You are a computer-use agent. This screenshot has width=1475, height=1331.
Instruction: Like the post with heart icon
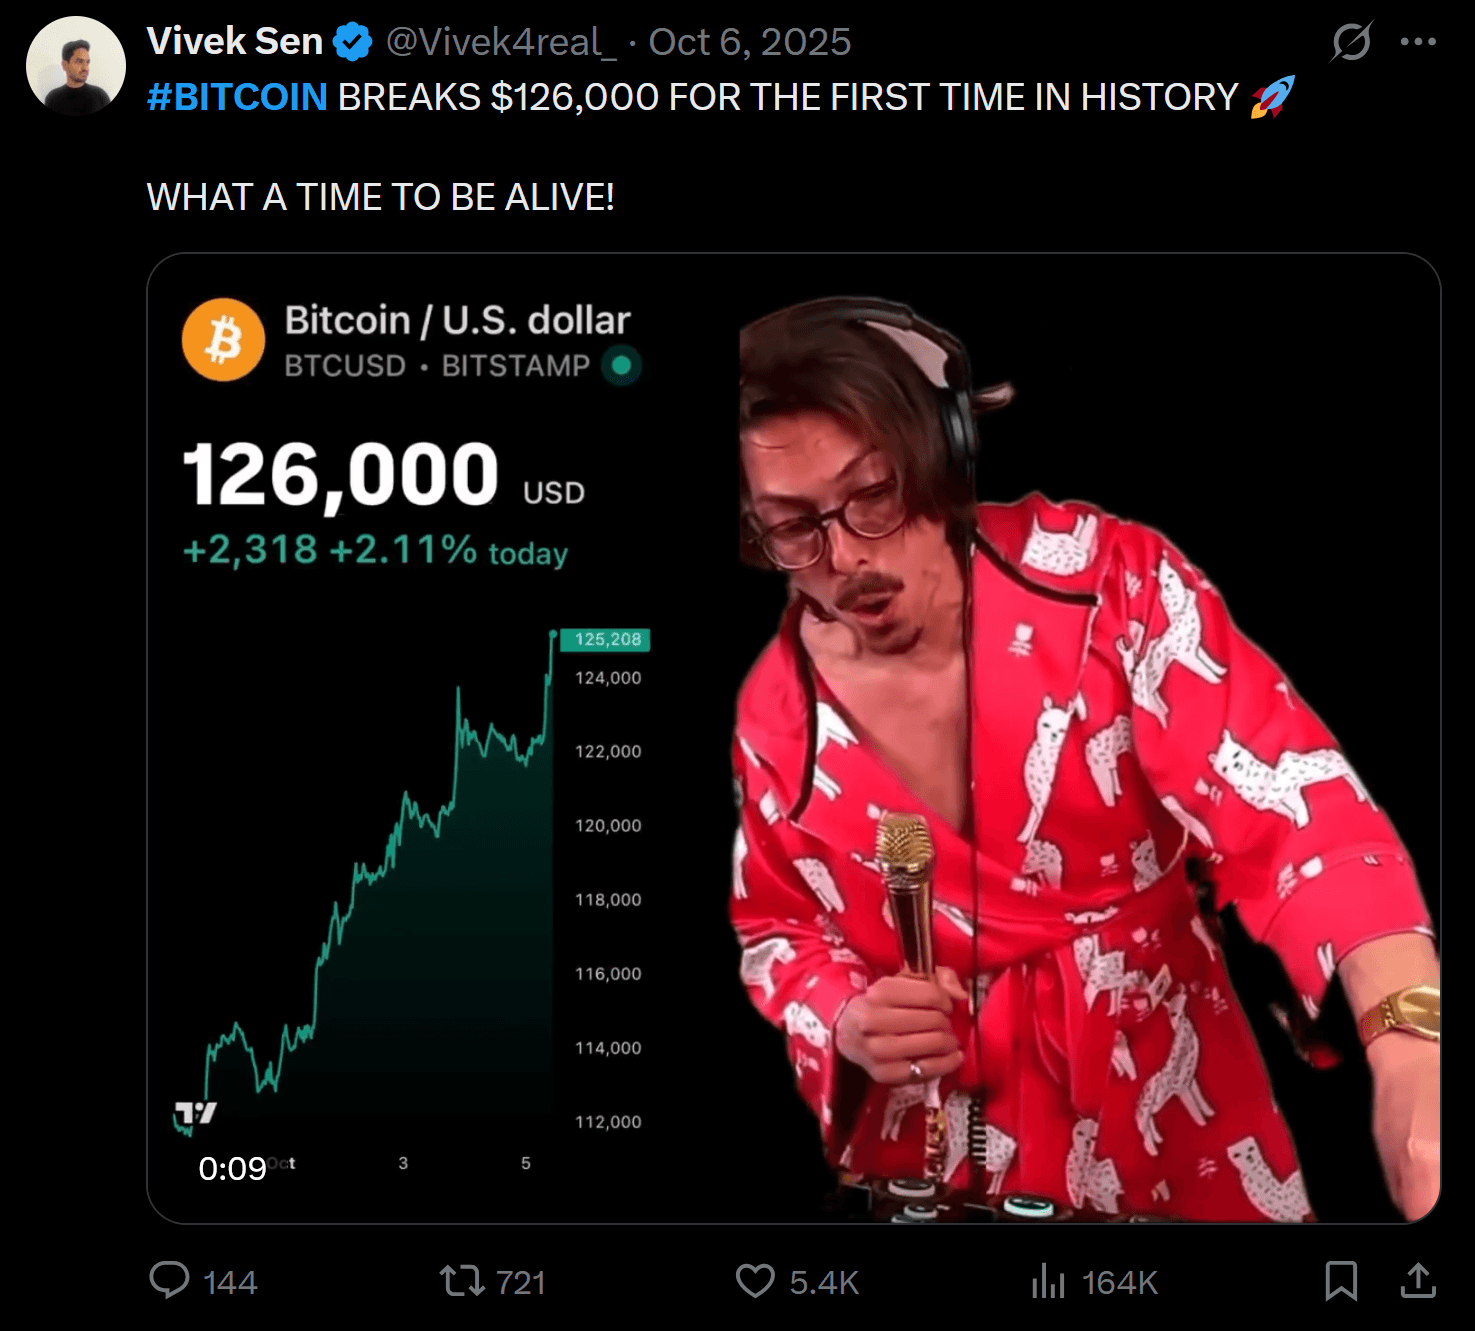pos(755,1281)
